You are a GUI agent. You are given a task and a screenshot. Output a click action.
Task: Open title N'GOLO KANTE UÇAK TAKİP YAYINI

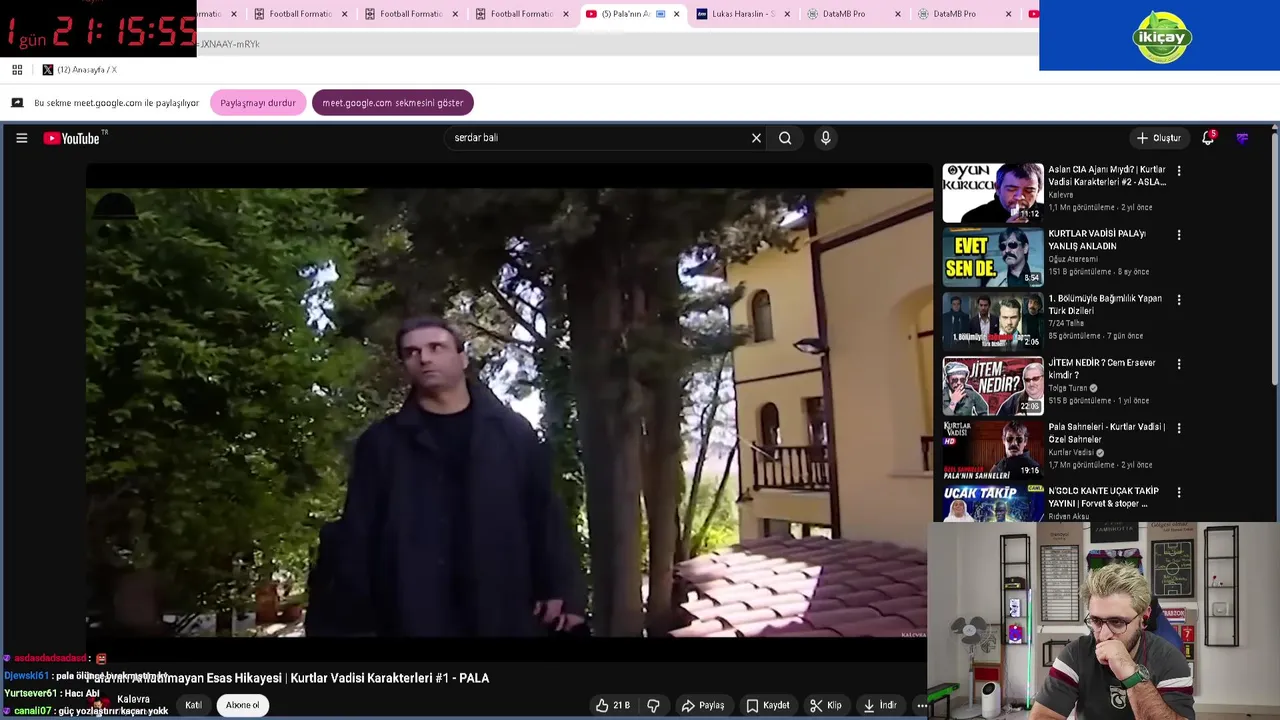coord(1103,497)
